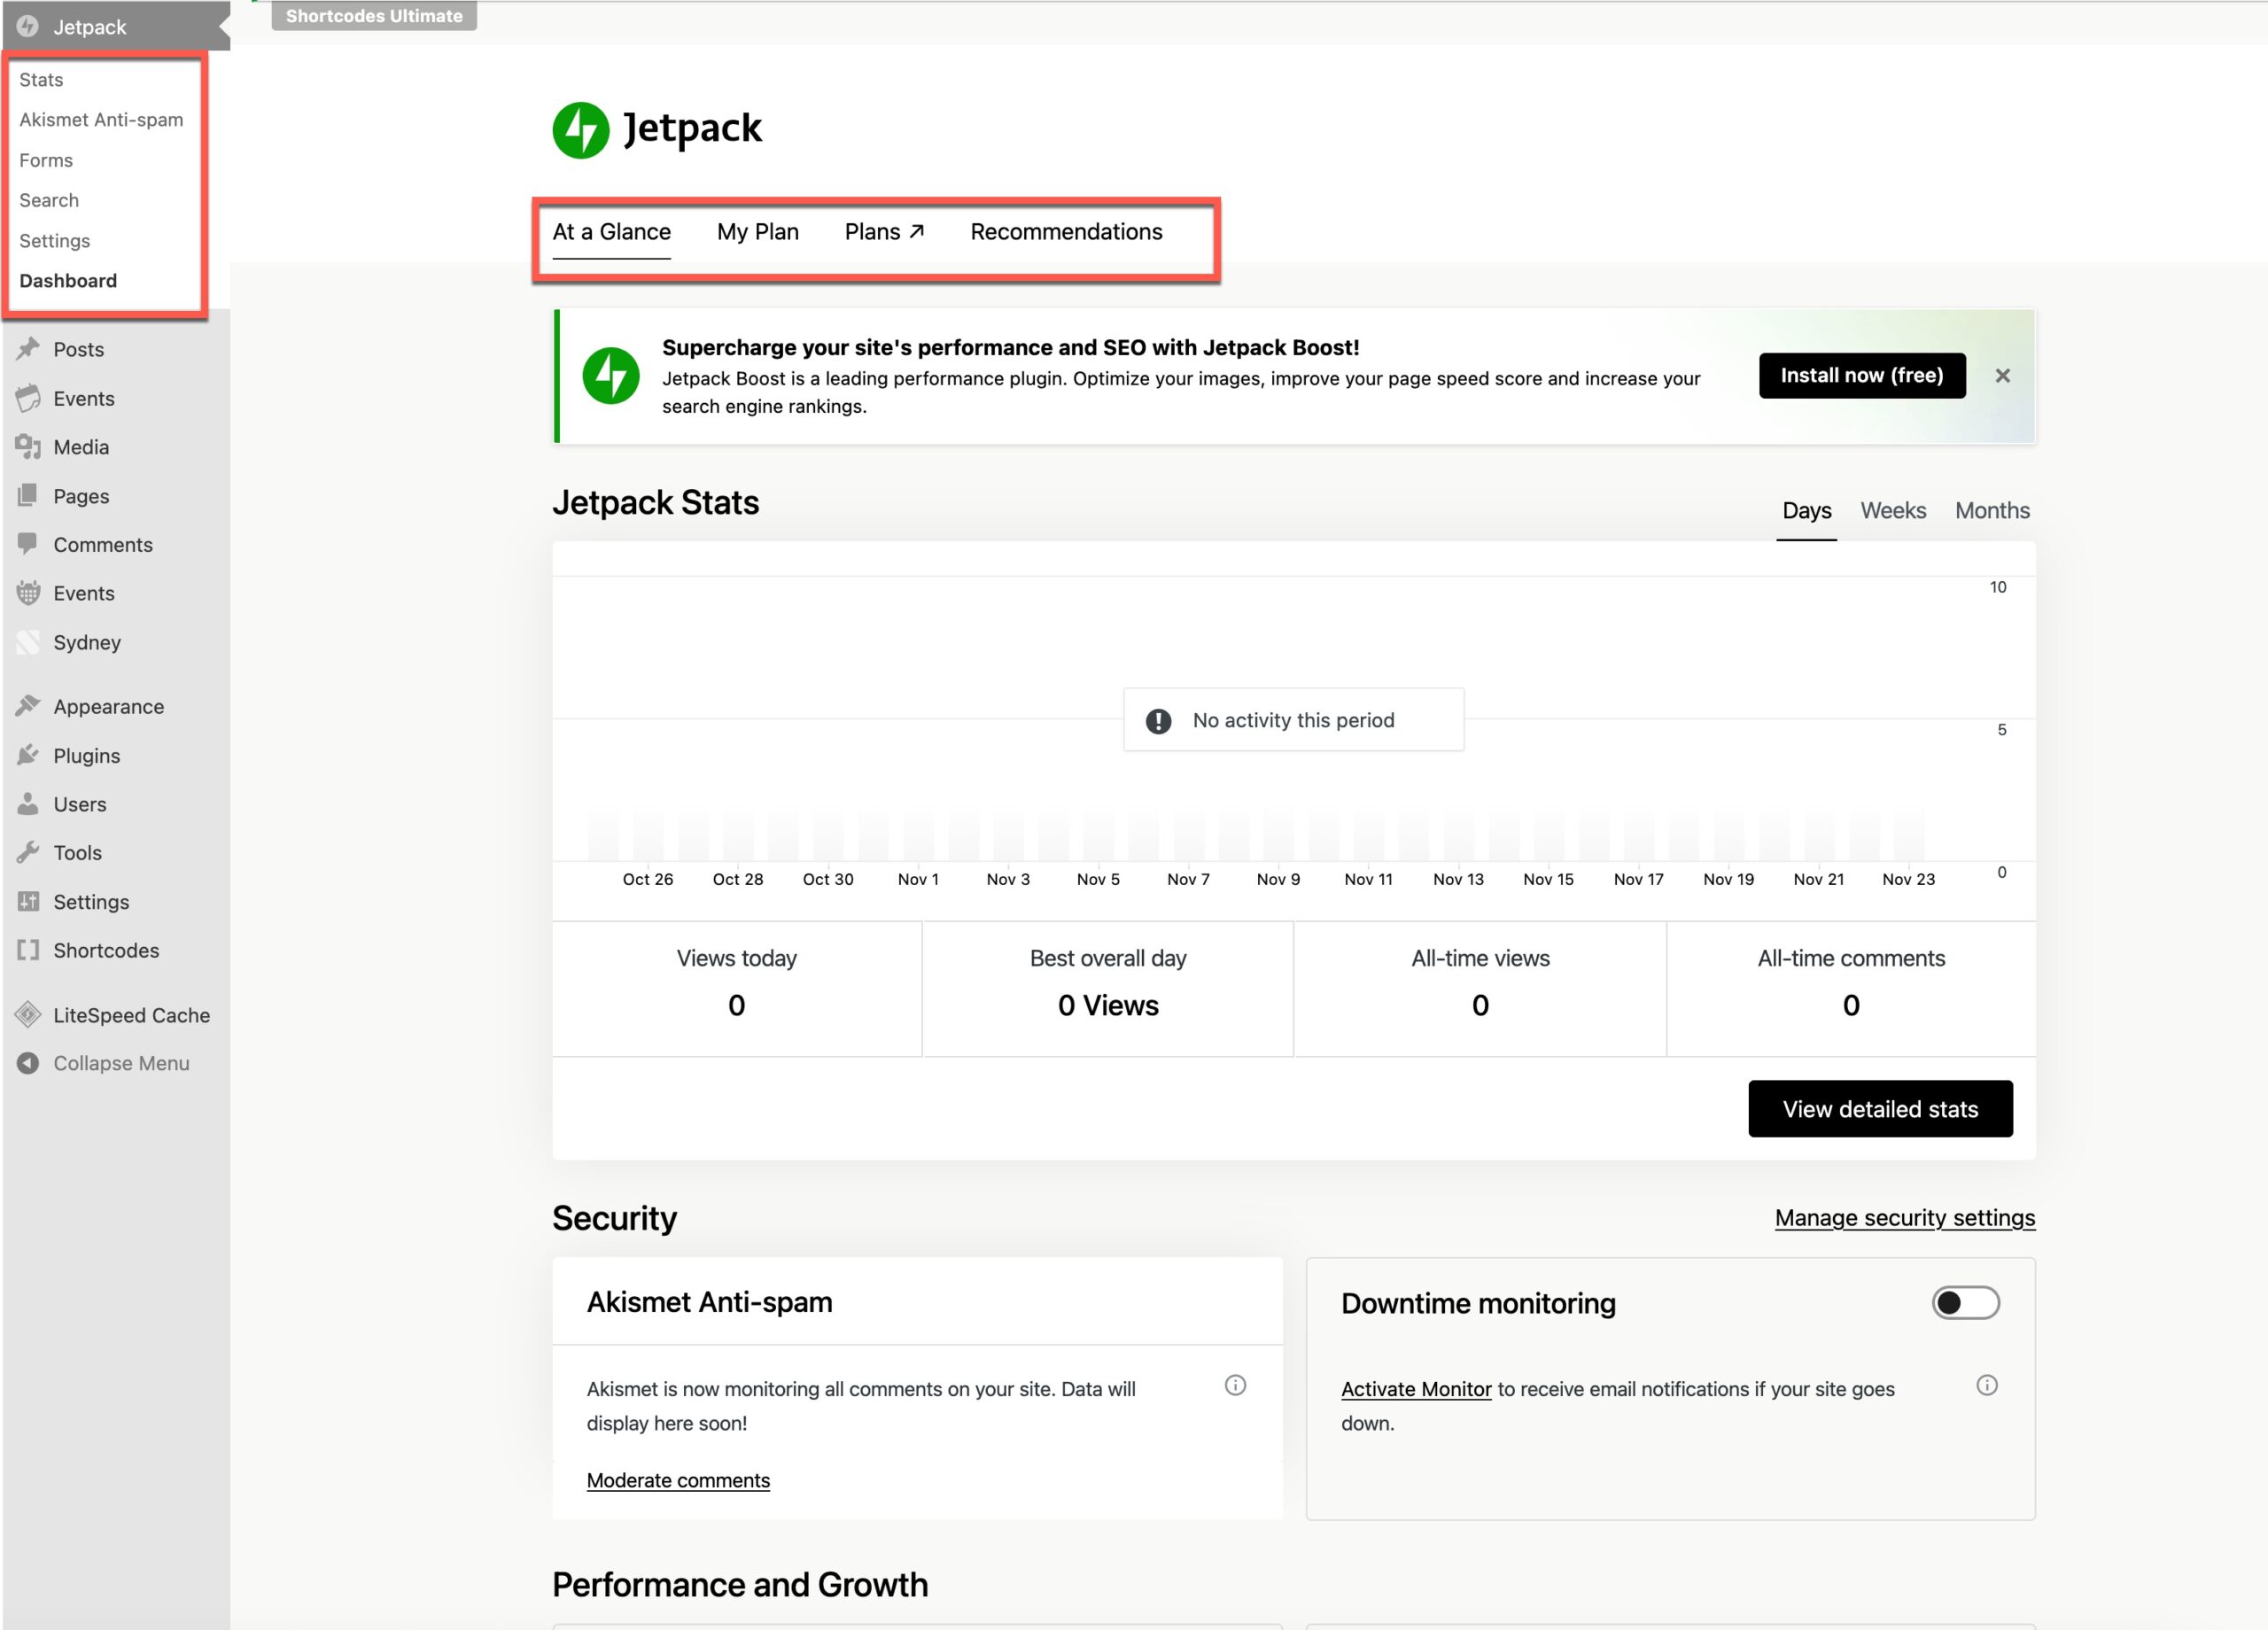The height and width of the screenshot is (1630, 2268).
Task: Open the At a Glance tab
Action: pos(612,232)
